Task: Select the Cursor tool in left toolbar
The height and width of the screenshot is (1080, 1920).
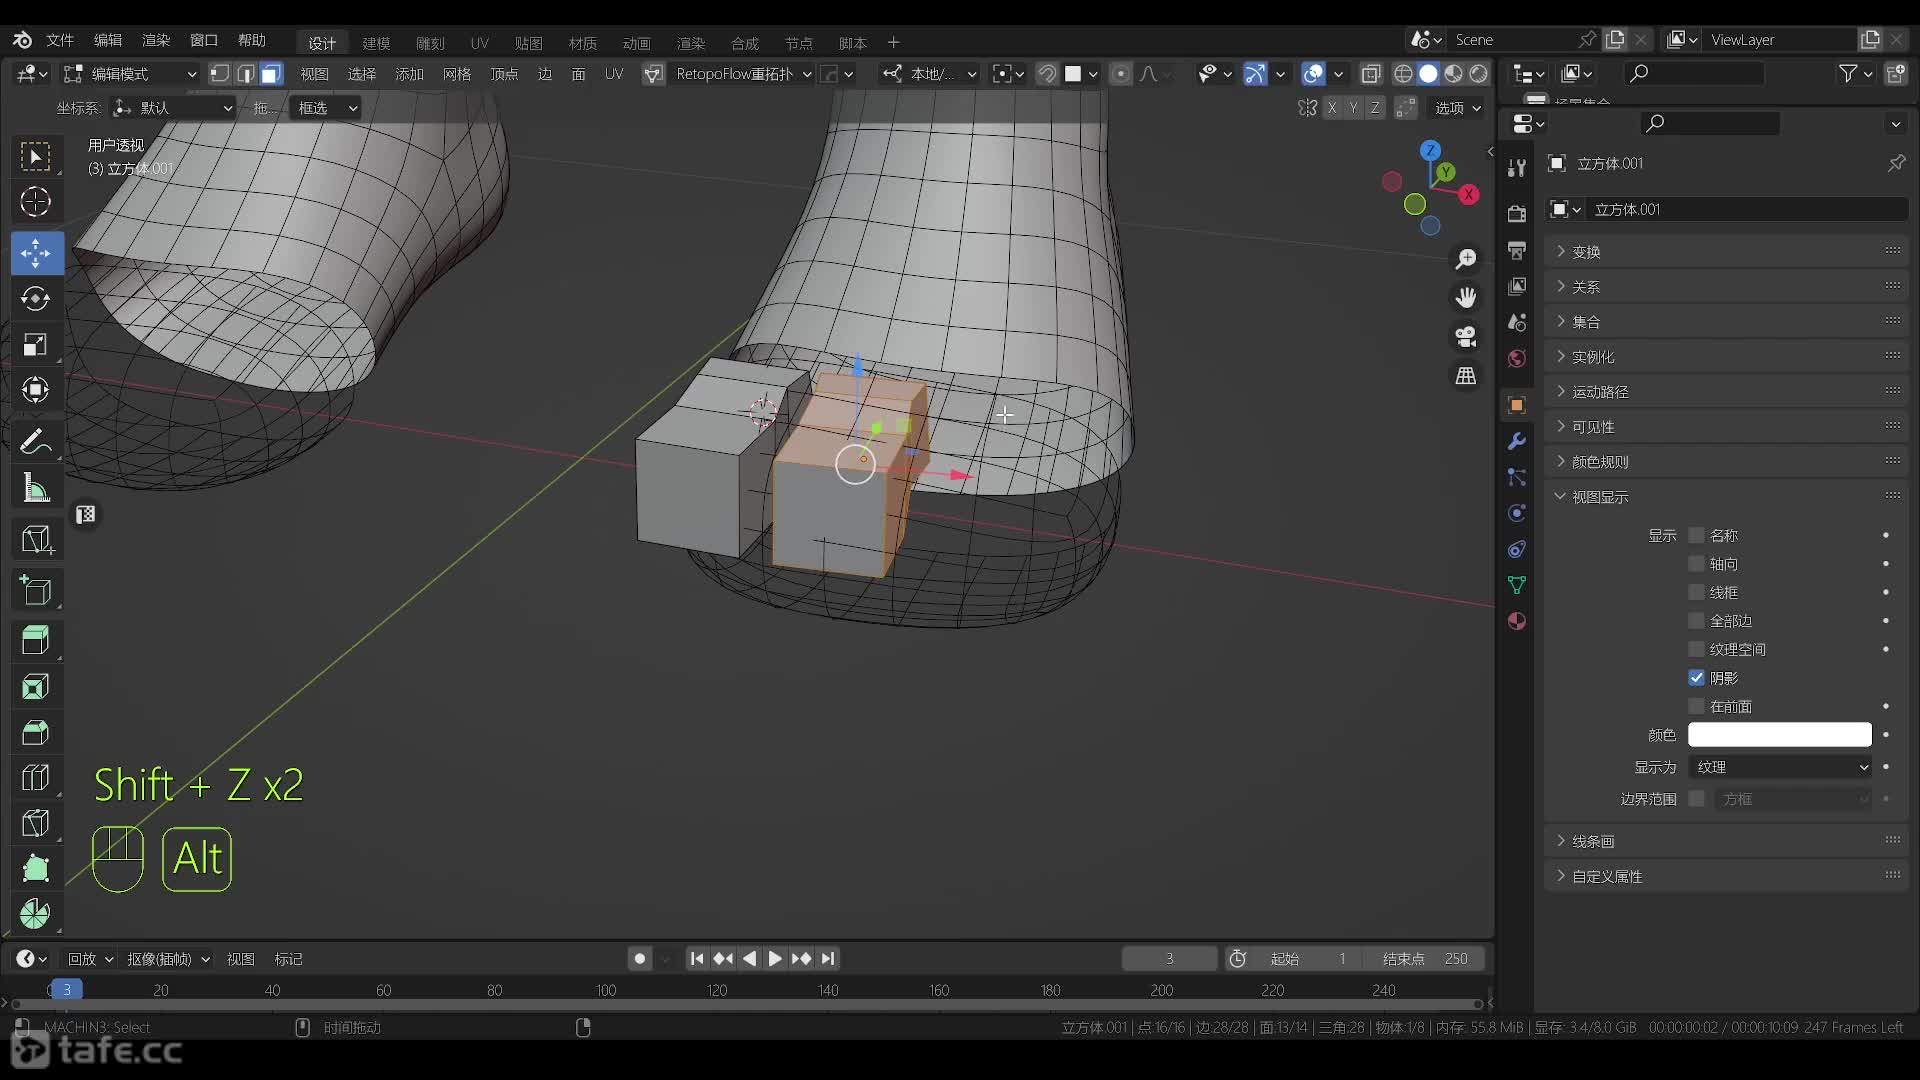Action: [x=36, y=202]
